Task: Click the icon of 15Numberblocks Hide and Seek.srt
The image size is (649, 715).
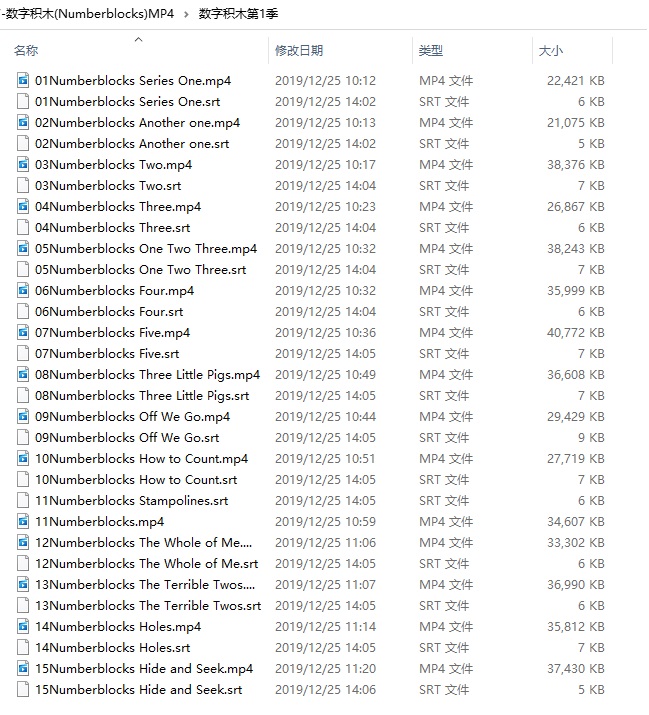Action: coord(24,689)
